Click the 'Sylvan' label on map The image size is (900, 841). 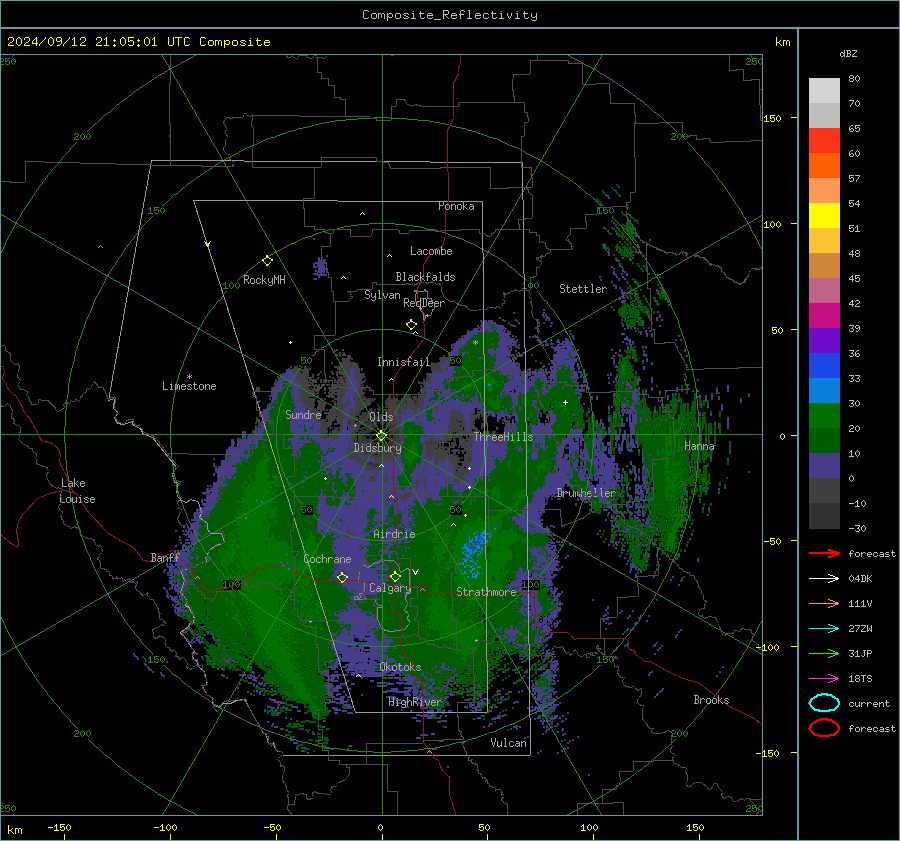[x=382, y=295]
